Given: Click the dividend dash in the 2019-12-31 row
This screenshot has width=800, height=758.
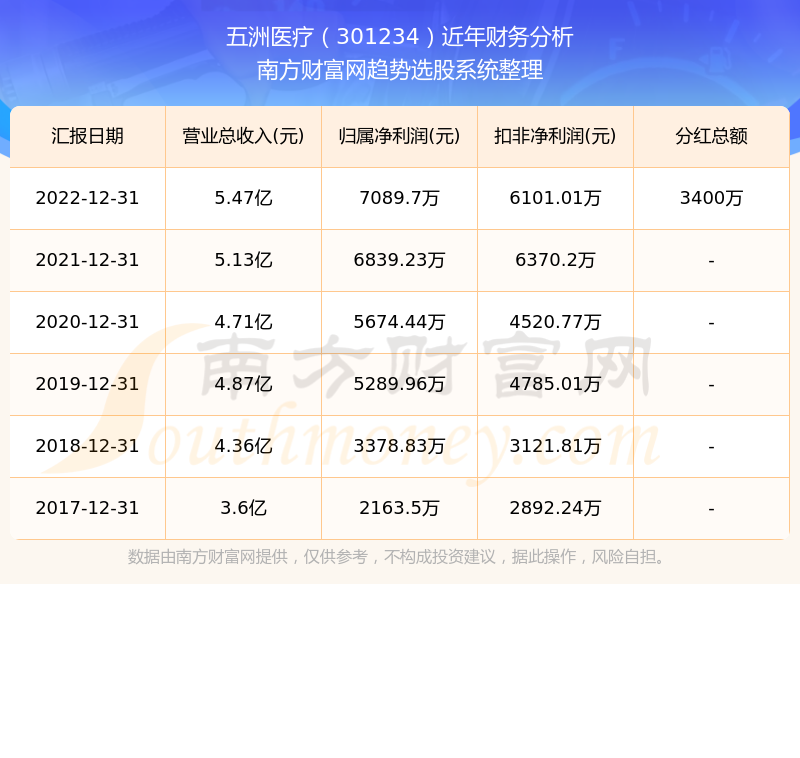Looking at the screenshot, I should coord(711,385).
